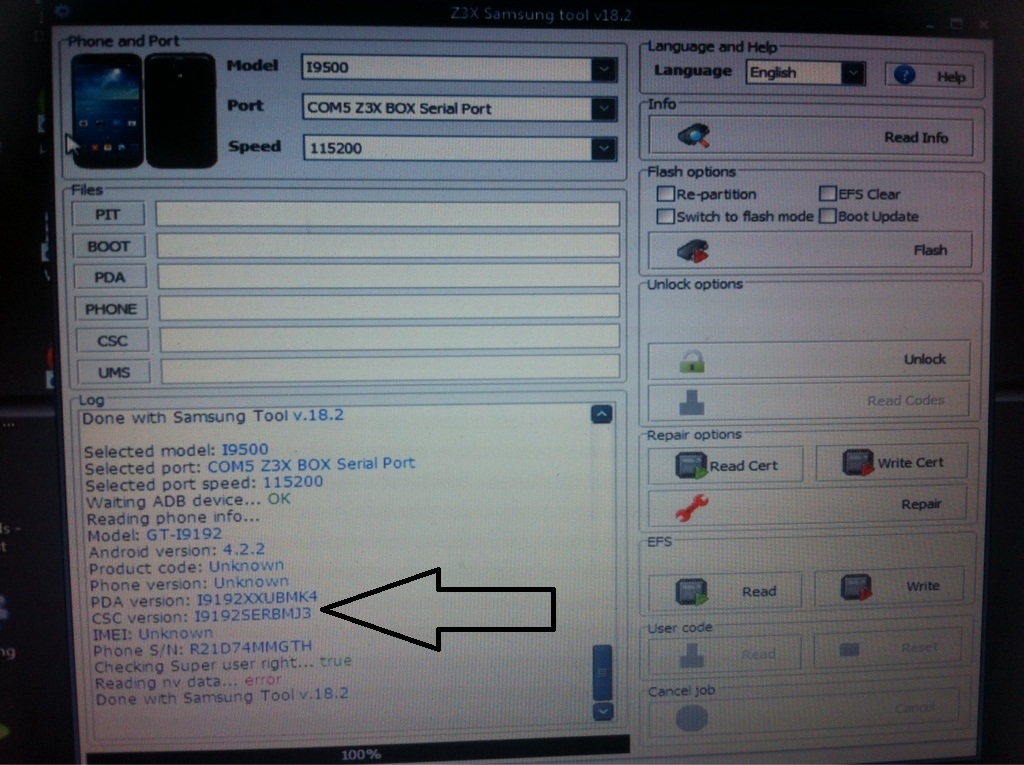Click the log scroll down arrow
Image resolution: width=1024 pixels, height=765 pixels.
(603, 711)
